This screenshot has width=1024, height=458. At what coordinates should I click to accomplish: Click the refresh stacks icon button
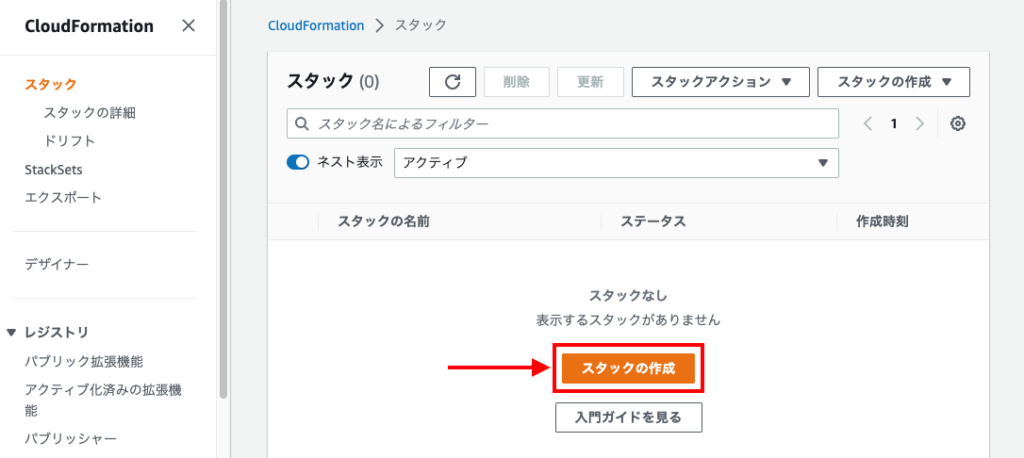coord(452,82)
